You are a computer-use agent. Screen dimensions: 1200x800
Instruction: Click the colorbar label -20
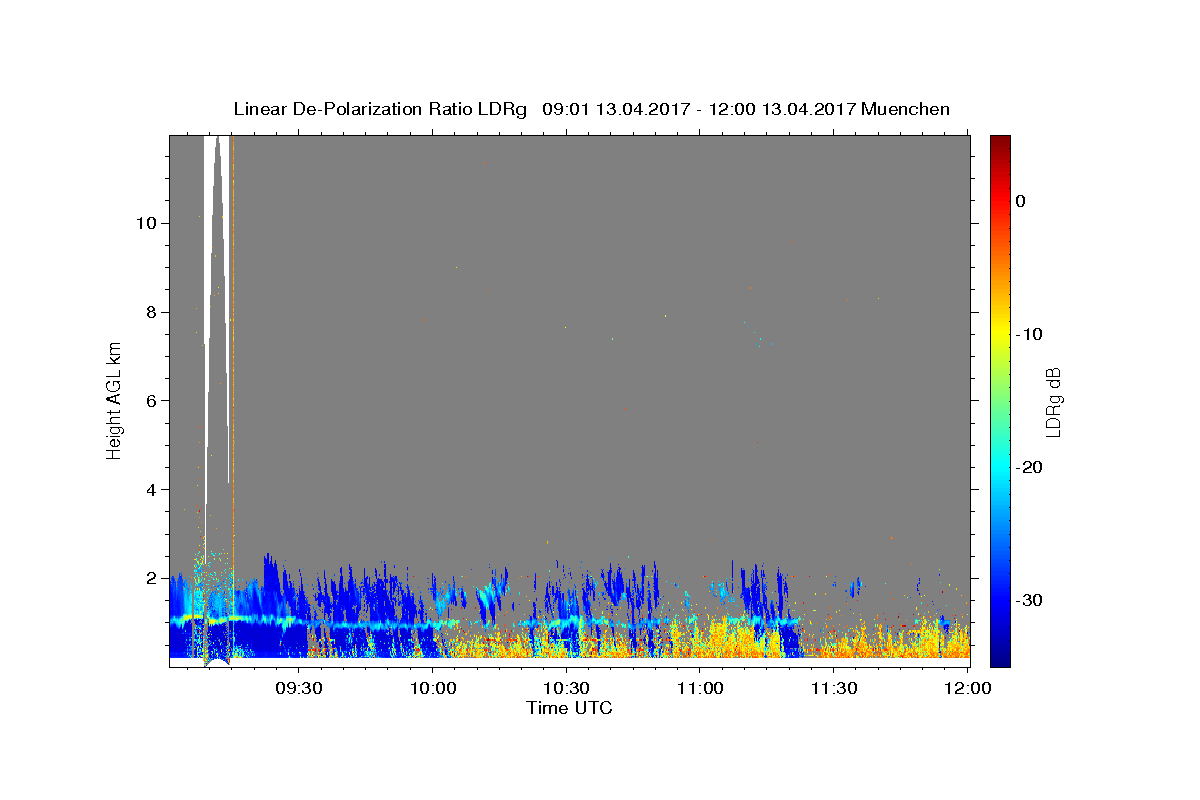coord(1029,467)
